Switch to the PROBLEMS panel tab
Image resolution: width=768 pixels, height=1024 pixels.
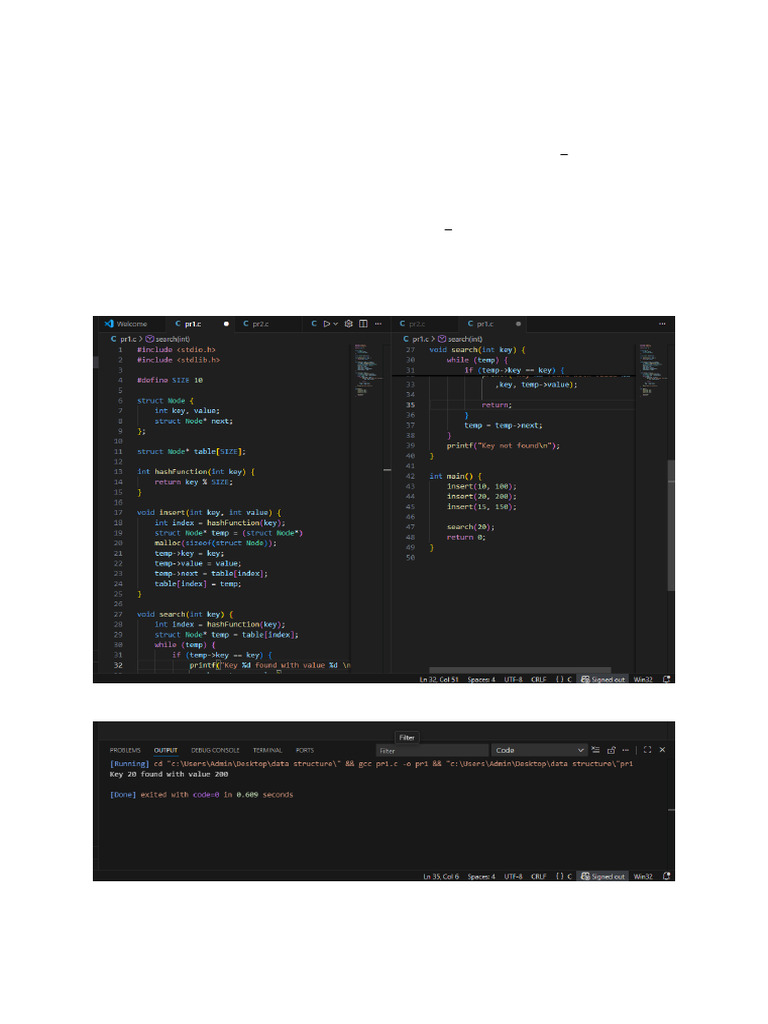click(x=125, y=750)
